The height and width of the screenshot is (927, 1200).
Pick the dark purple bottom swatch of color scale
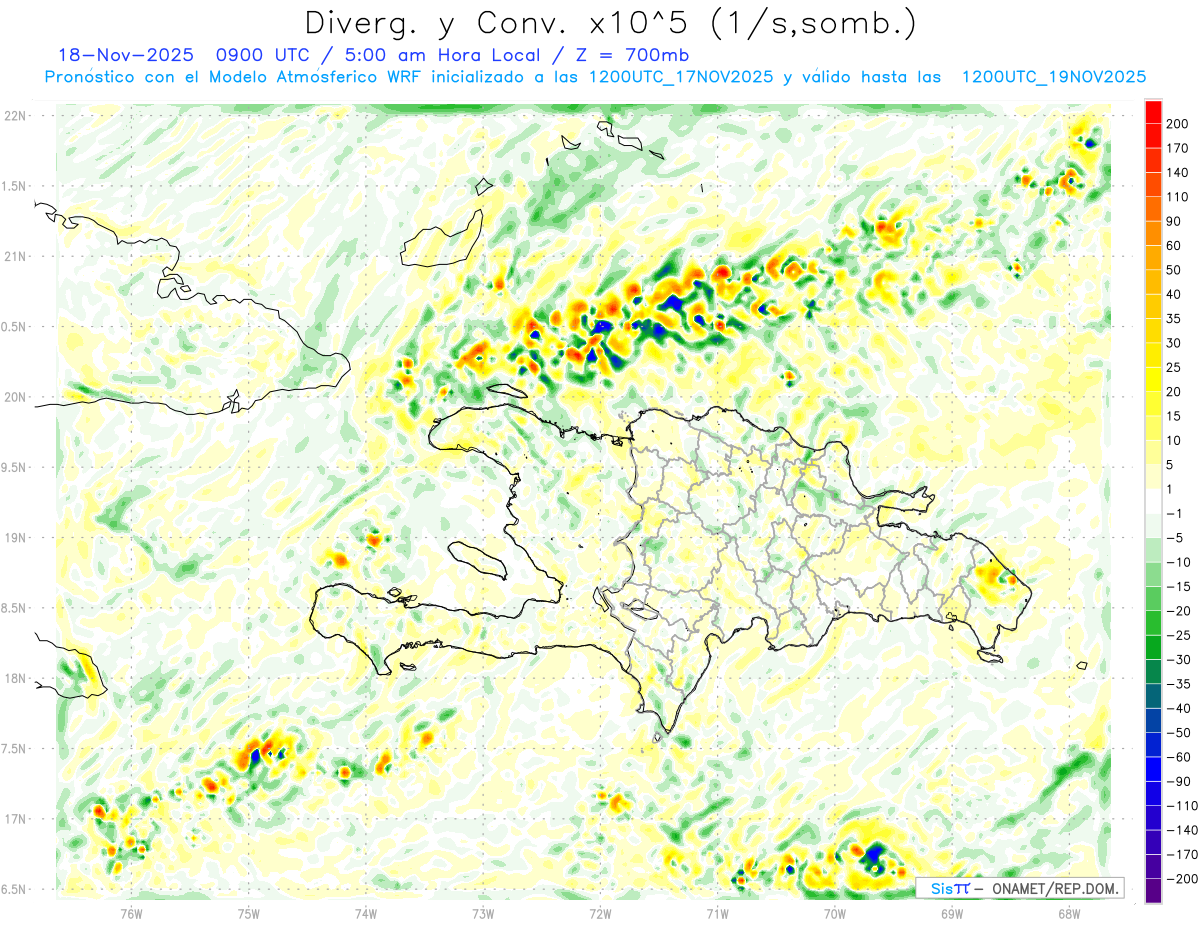click(1153, 890)
